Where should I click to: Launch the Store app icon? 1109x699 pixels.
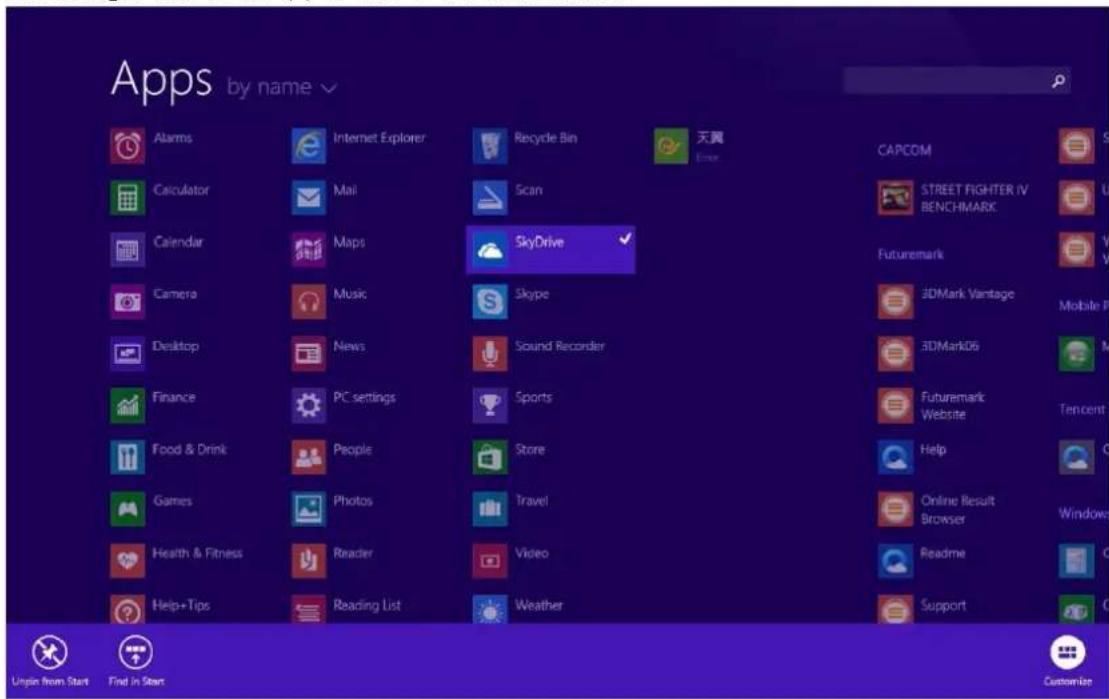490,457
